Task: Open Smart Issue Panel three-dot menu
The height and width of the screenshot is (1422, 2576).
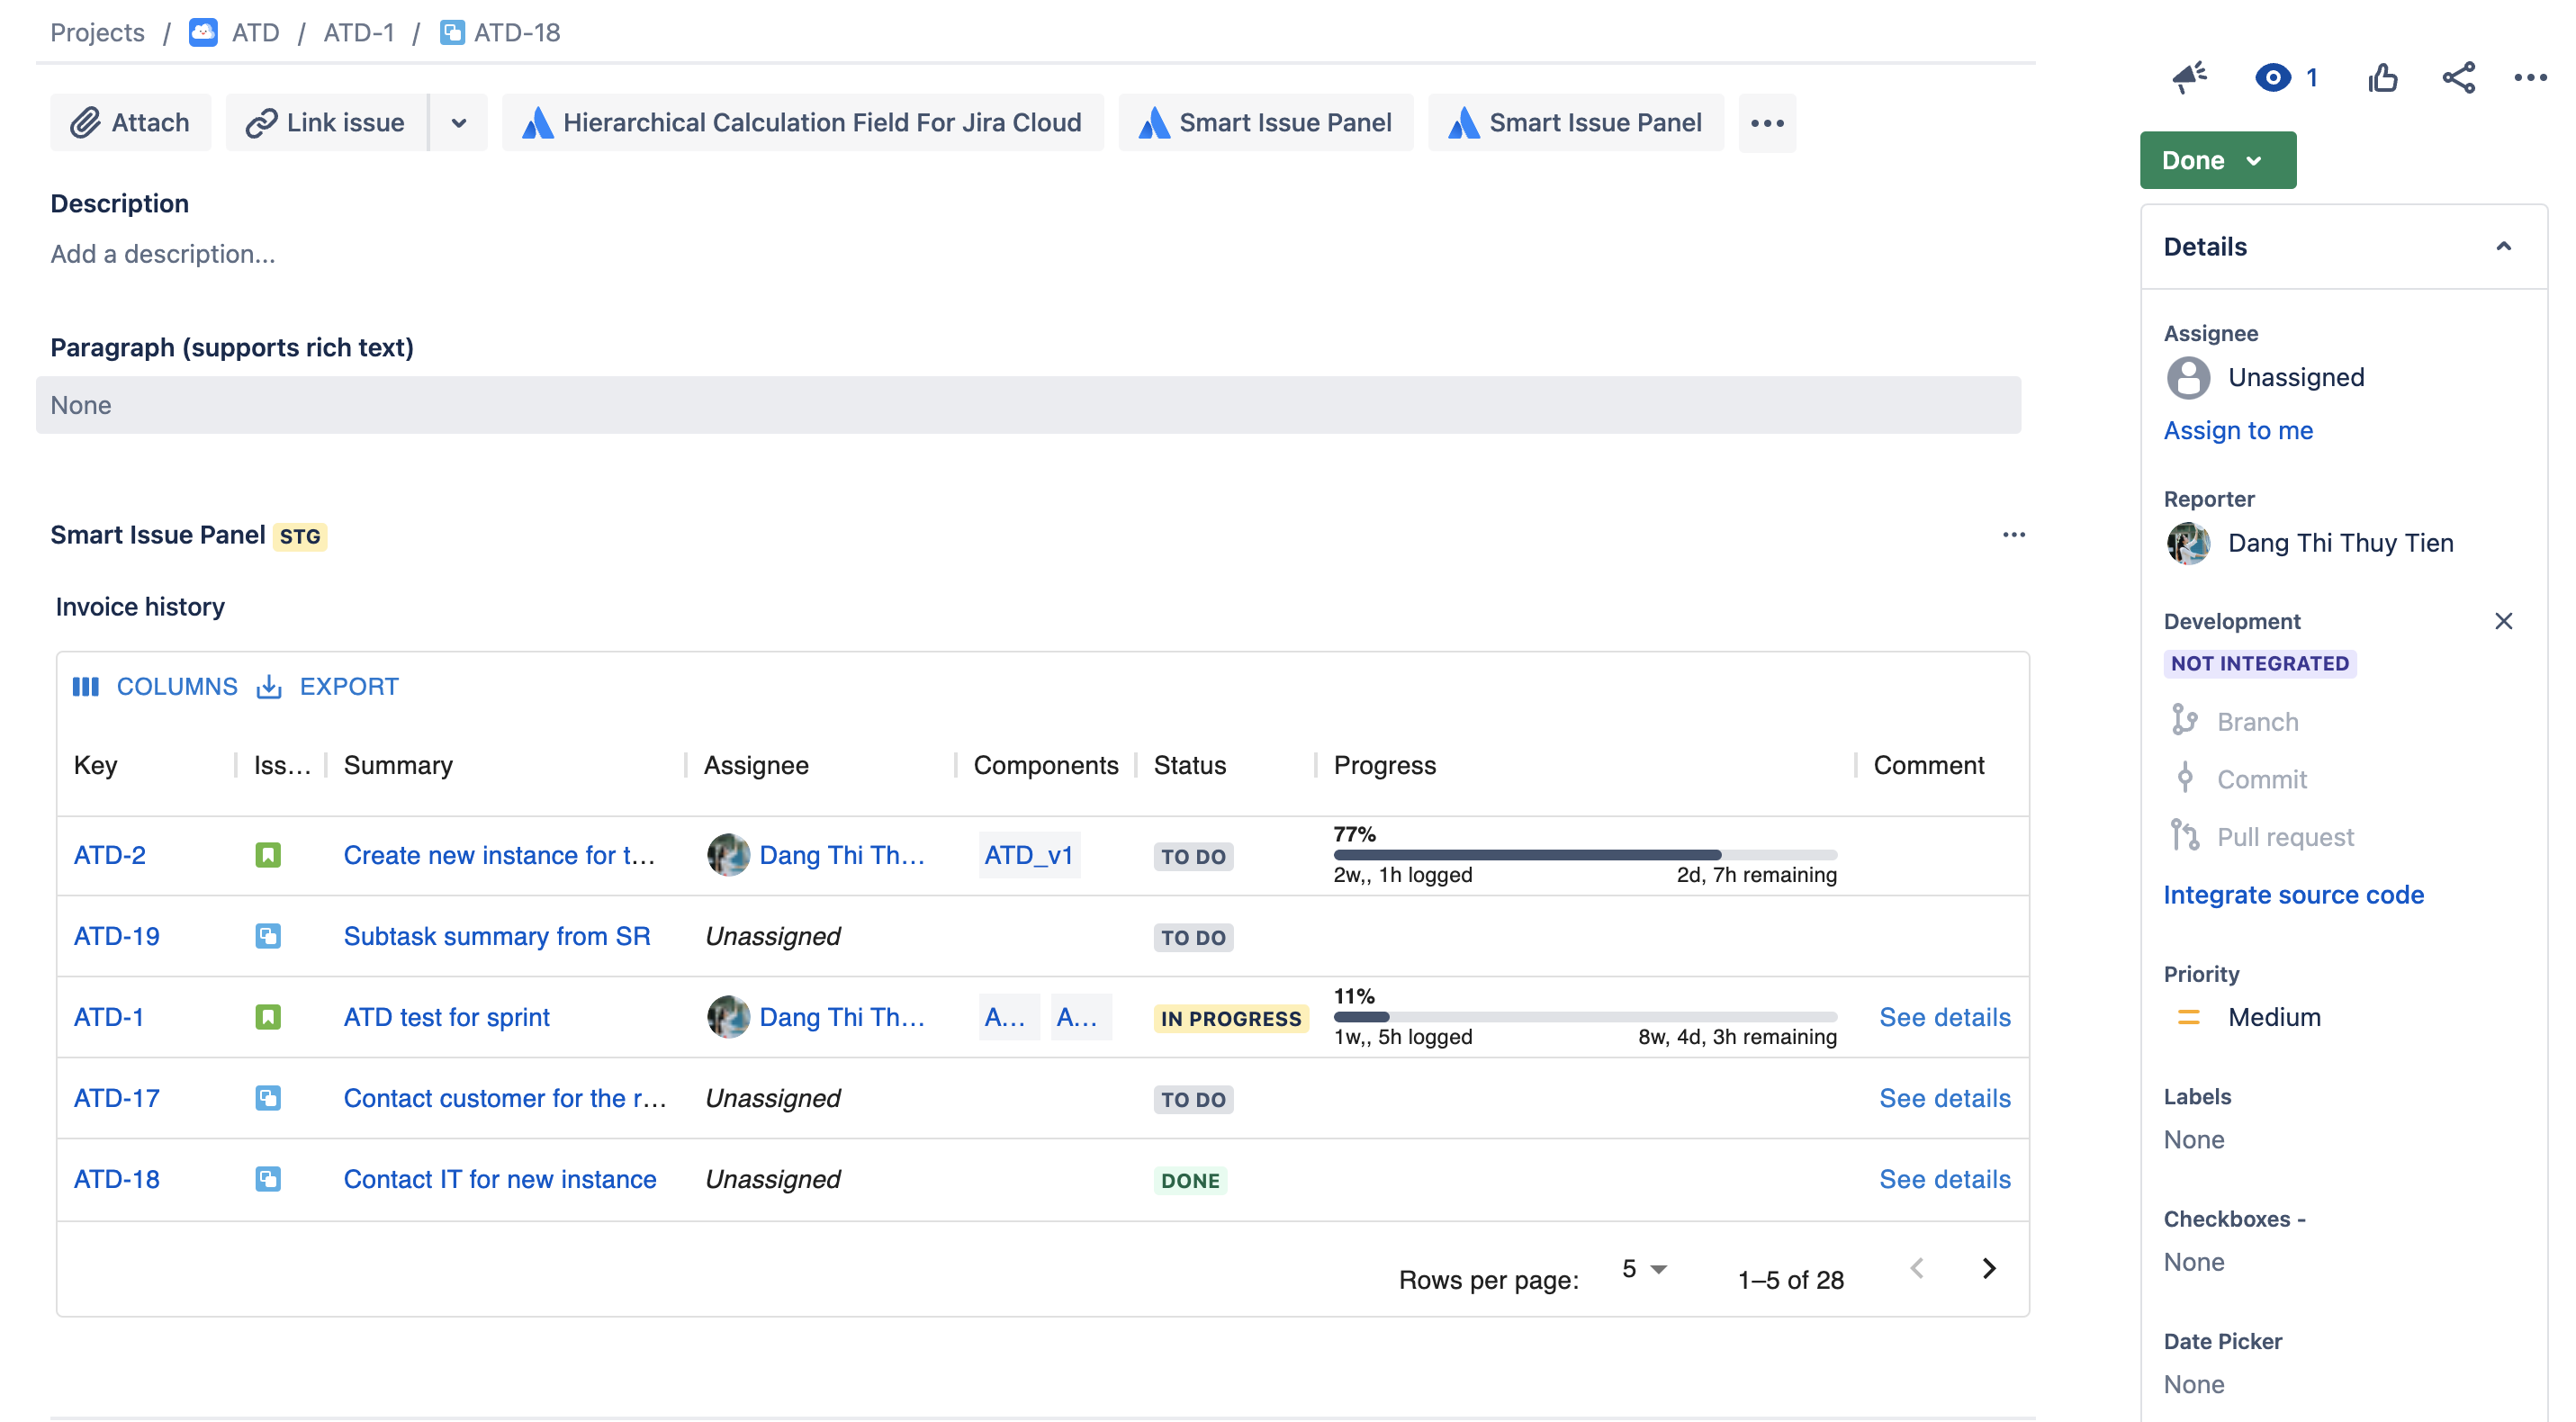Action: [2013, 535]
